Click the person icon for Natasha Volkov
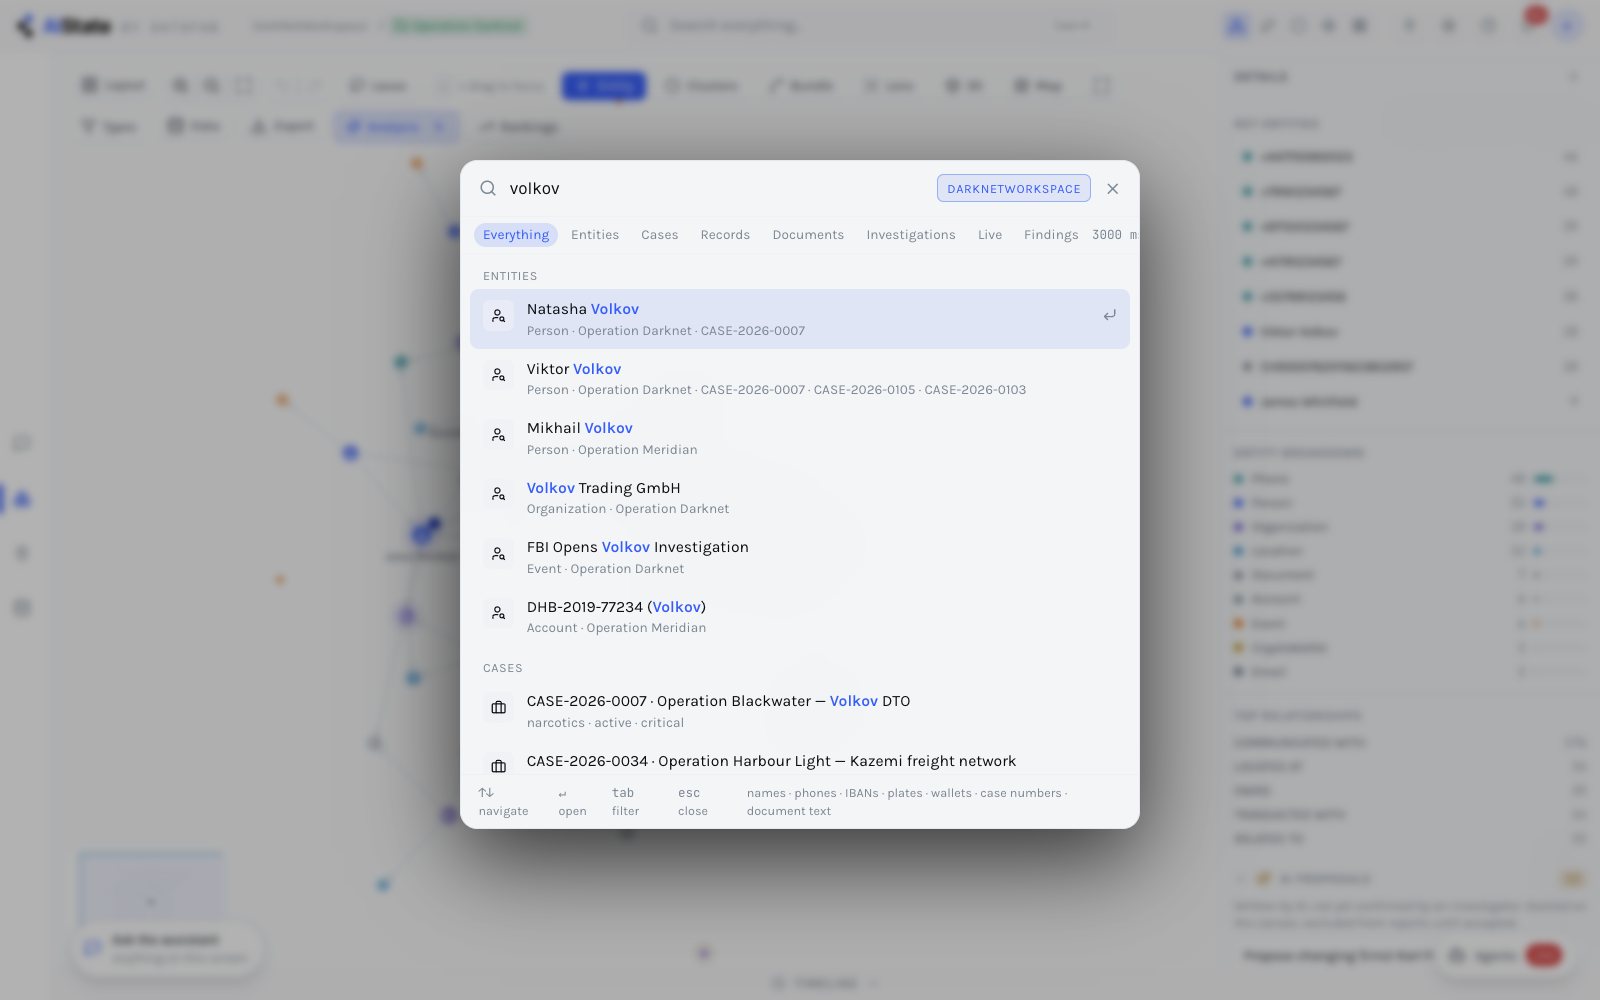Viewport: 1600px width, 1000px height. (498, 316)
